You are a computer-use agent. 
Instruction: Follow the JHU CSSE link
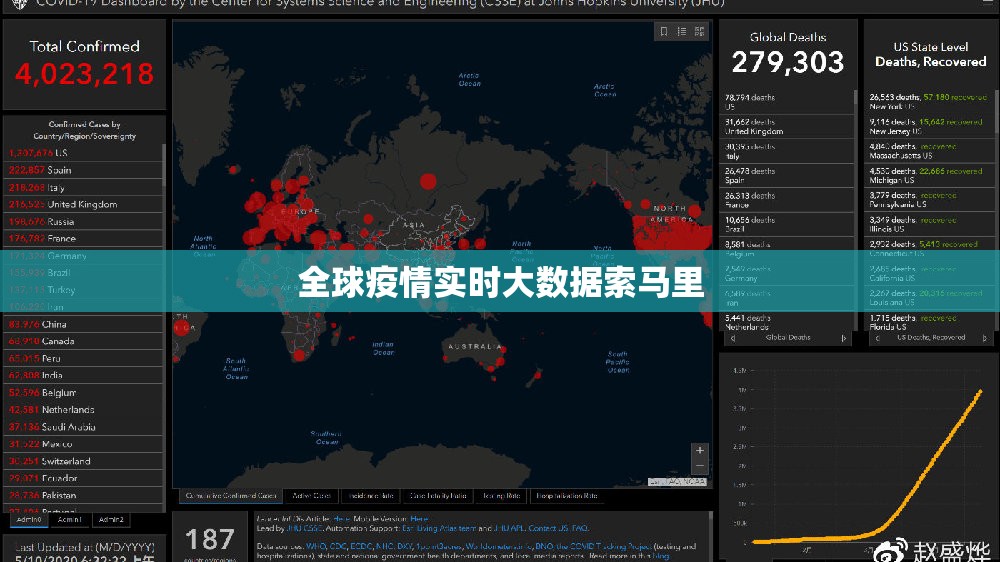(x=304, y=528)
